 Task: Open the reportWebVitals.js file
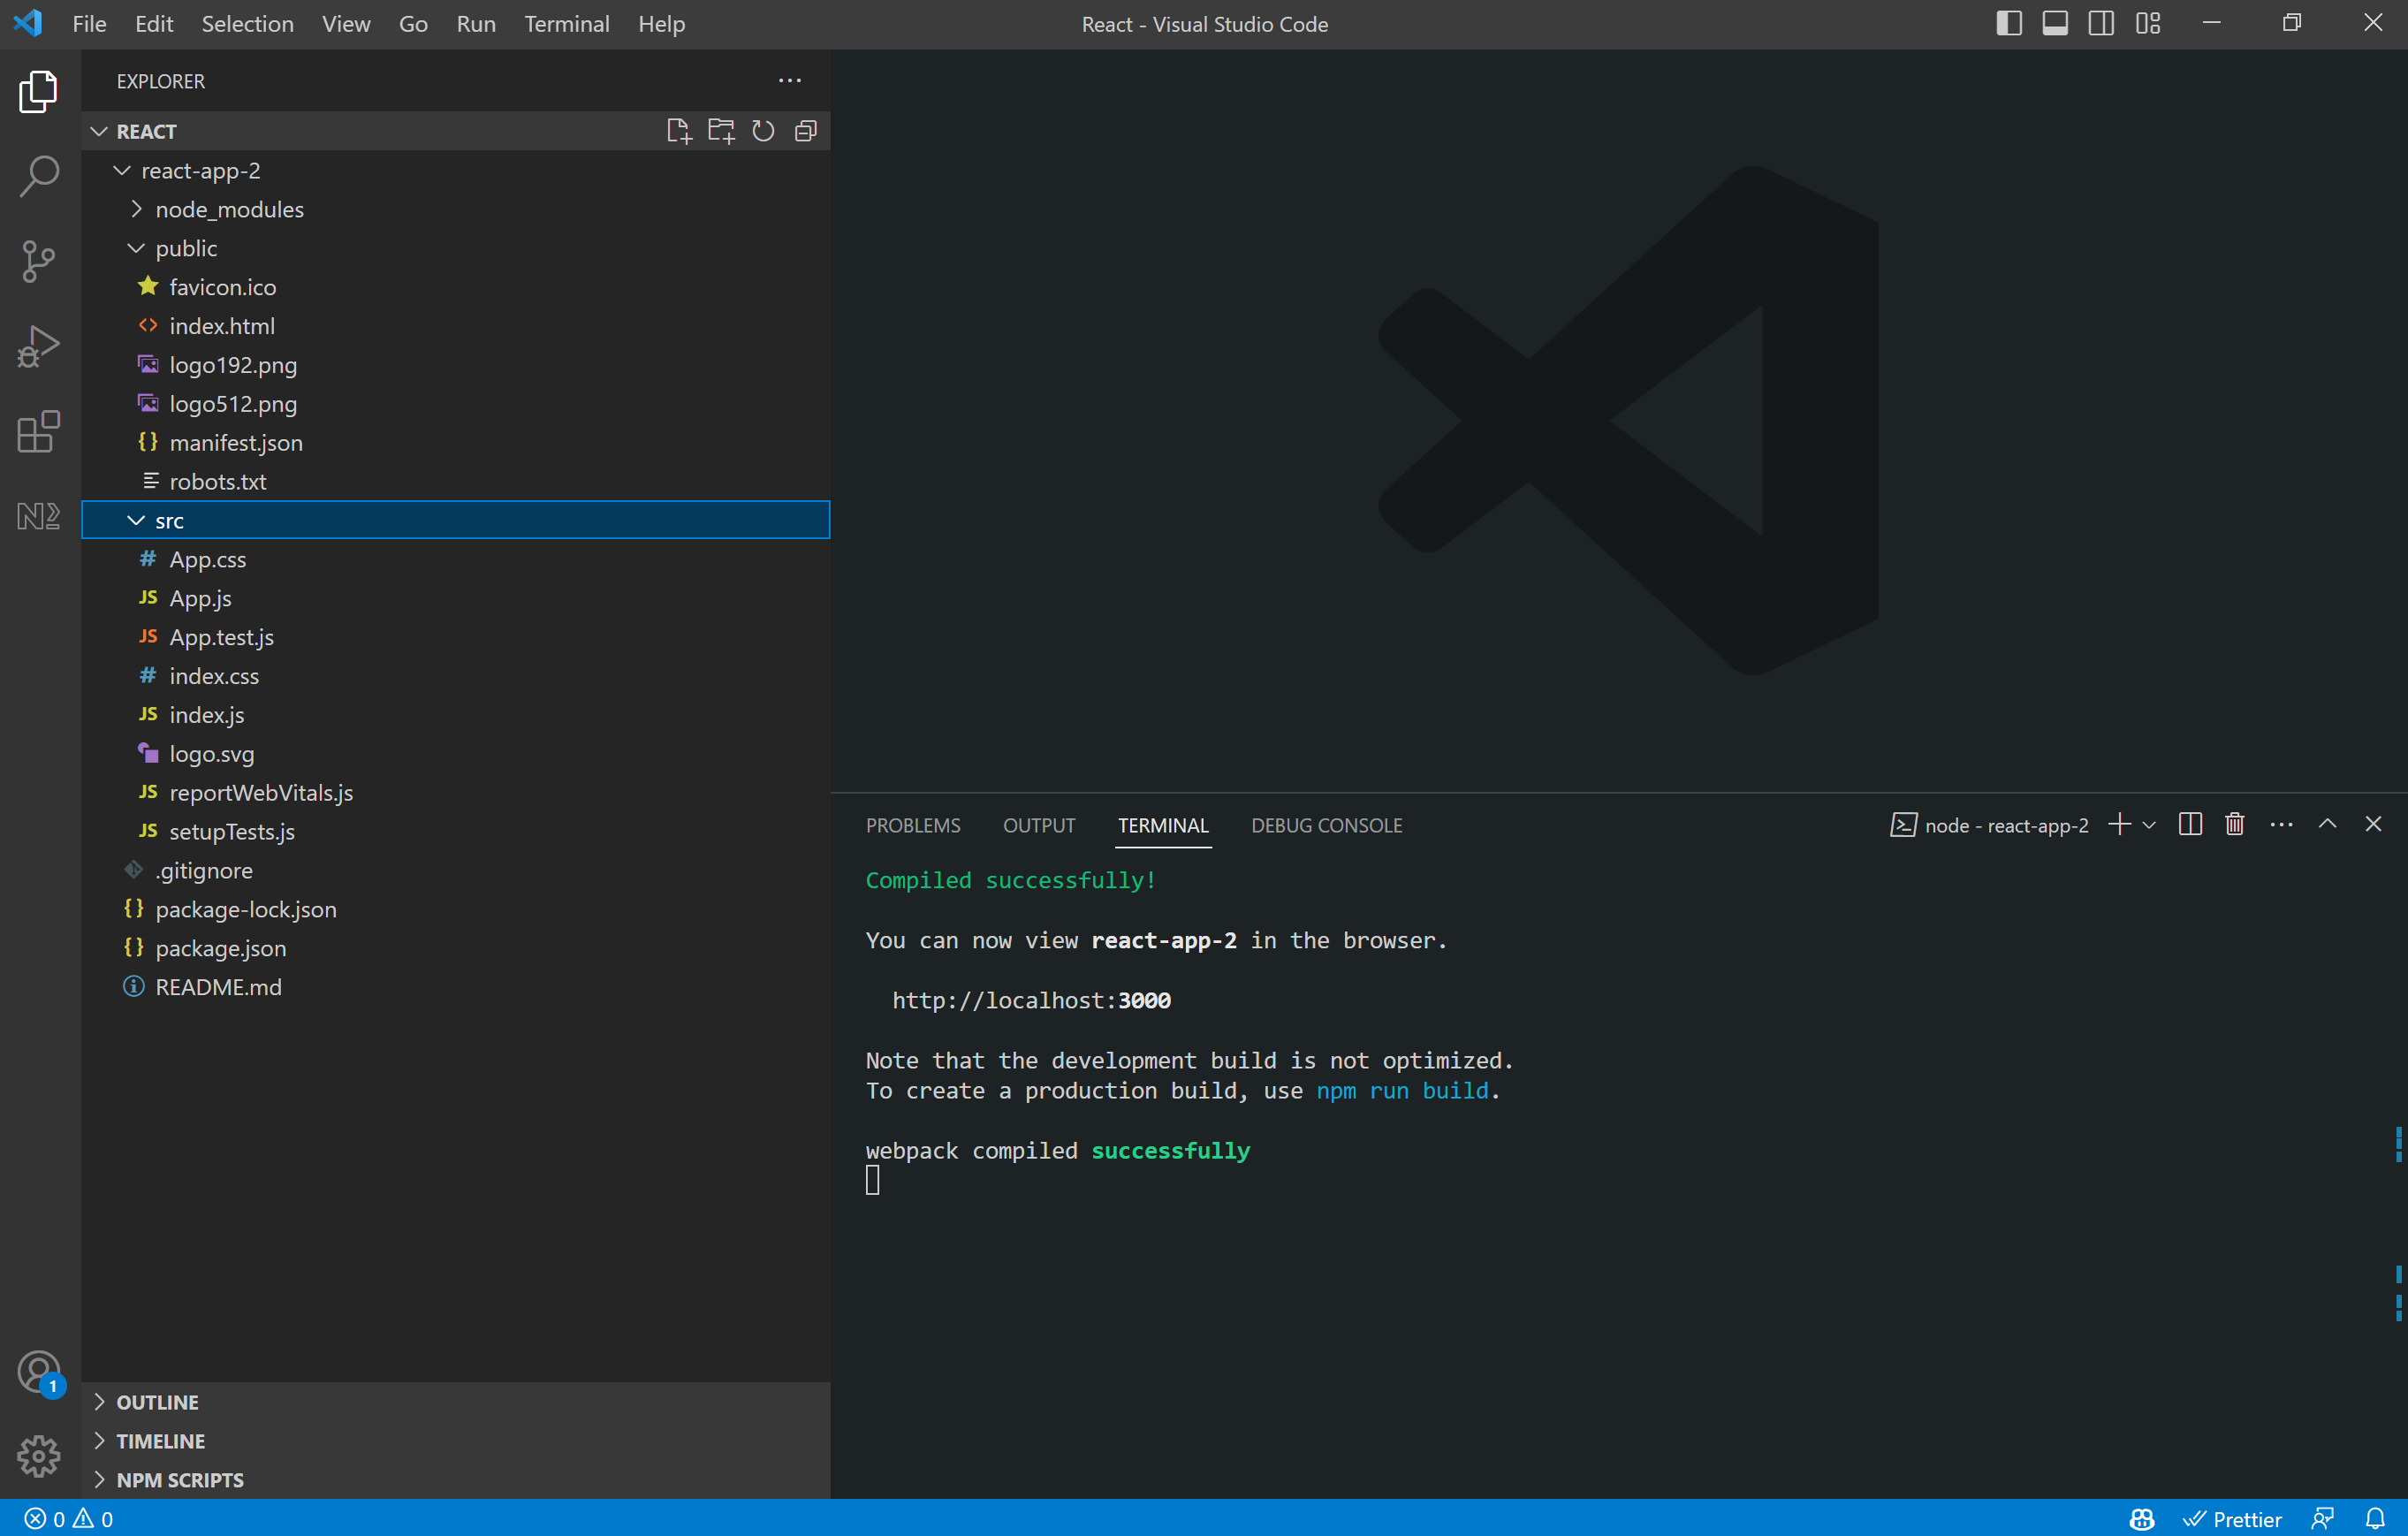tap(456, 792)
